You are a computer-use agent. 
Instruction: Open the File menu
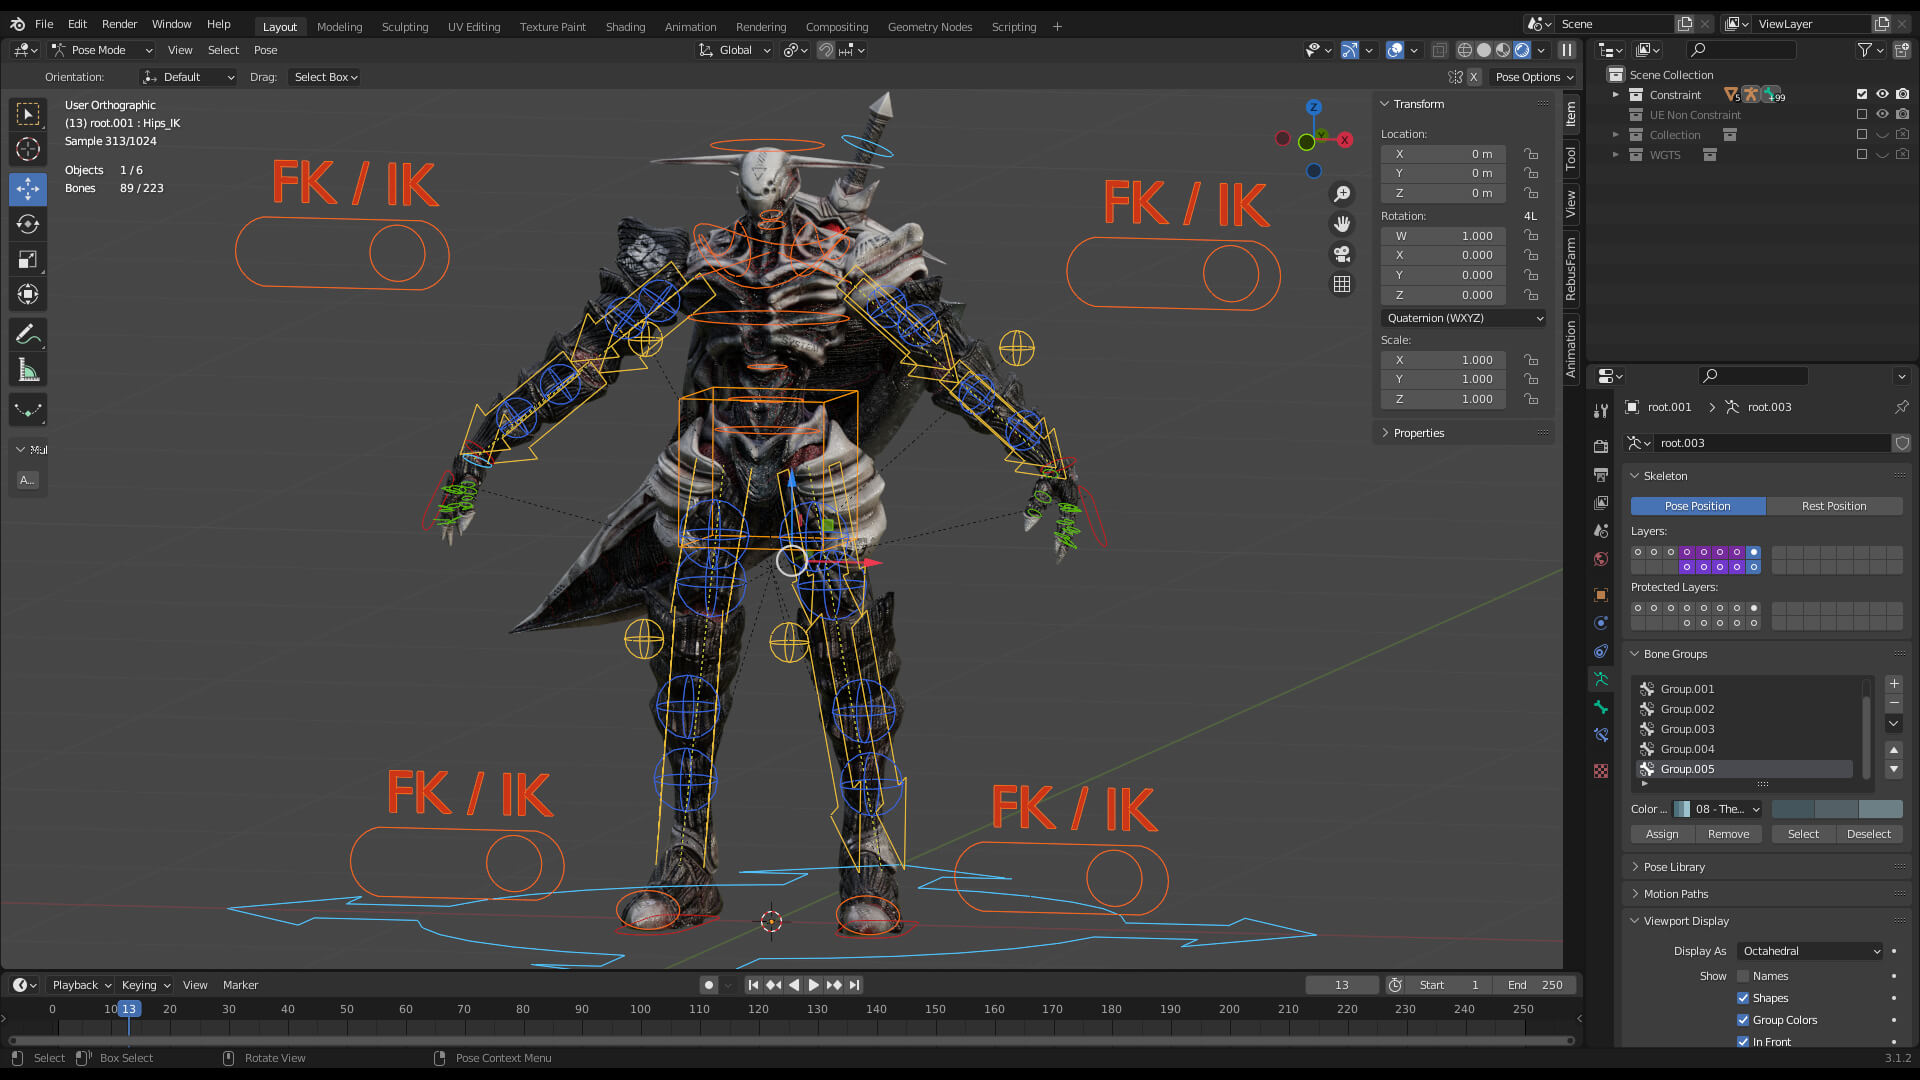coord(44,24)
